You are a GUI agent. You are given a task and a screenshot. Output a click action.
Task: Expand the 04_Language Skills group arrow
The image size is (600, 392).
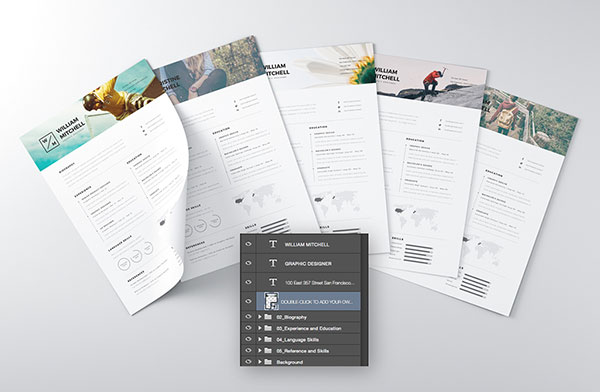[x=260, y=340]
